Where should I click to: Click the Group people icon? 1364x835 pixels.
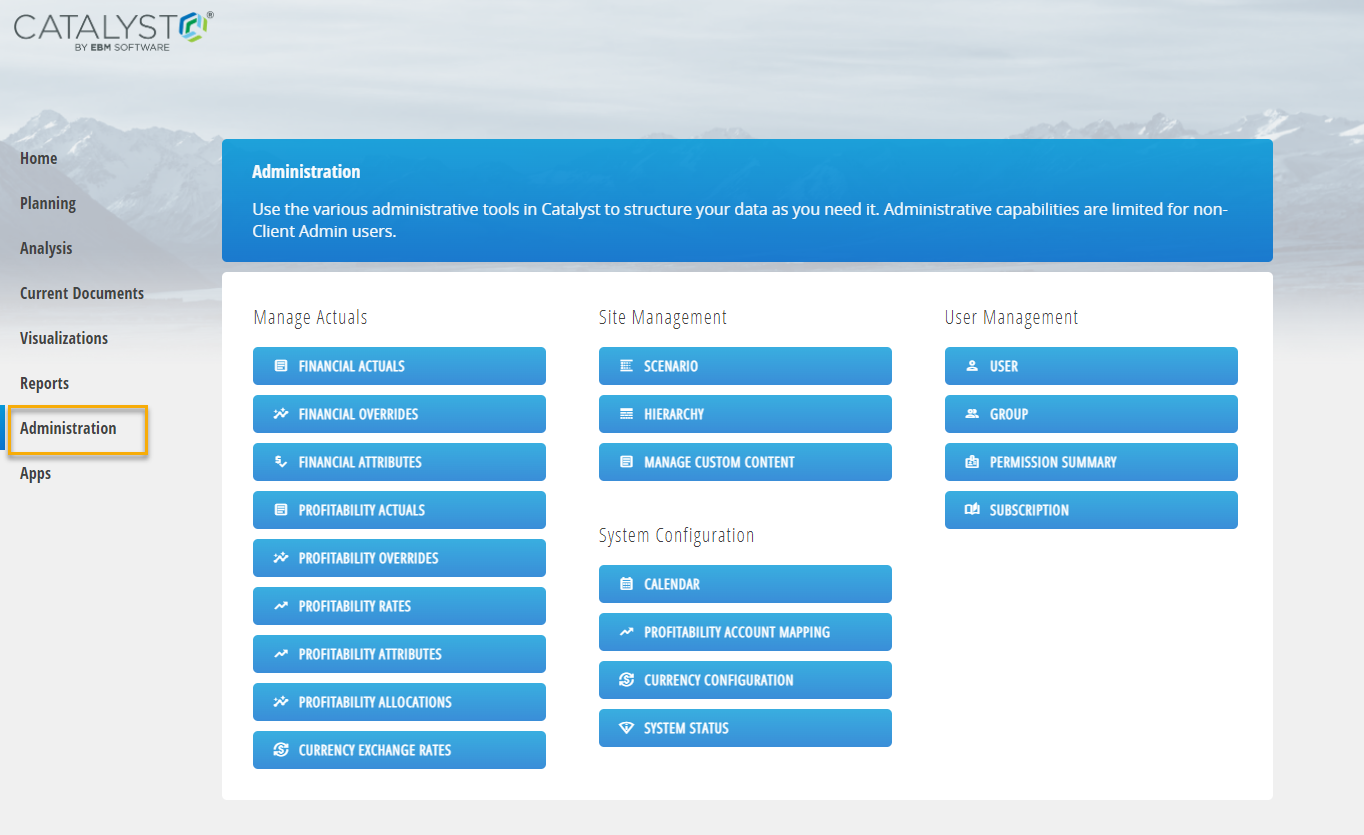pyautogui.click(x=972, y=414)
